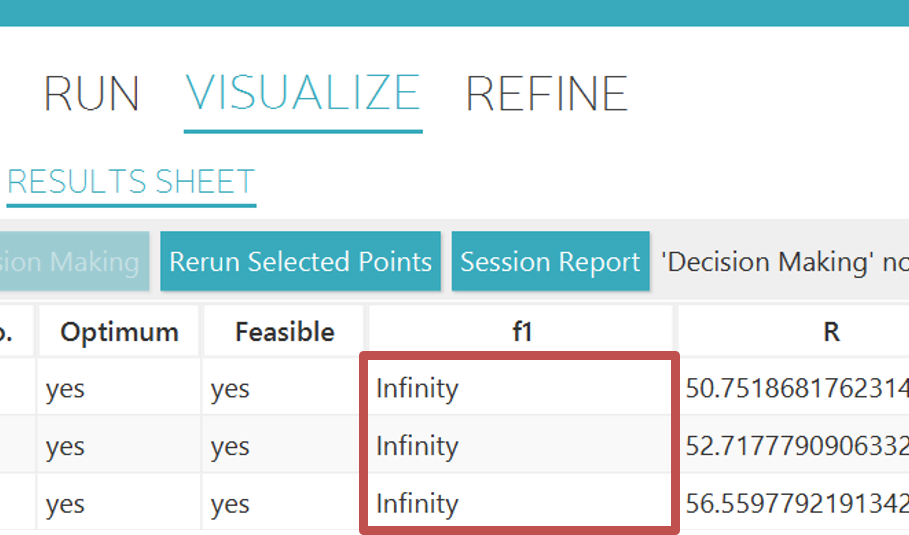The height and width of the screenshot is (535, 909).
Task: Open the Session Report
Action: click(x=550, y=262)
